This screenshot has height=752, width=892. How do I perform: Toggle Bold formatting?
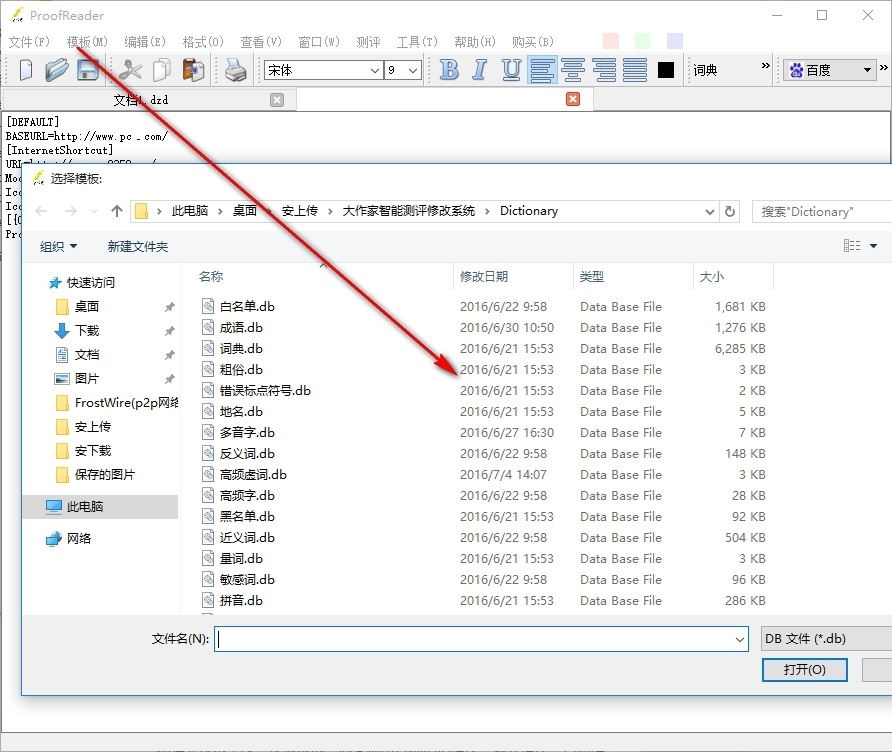tap(449, 70)
